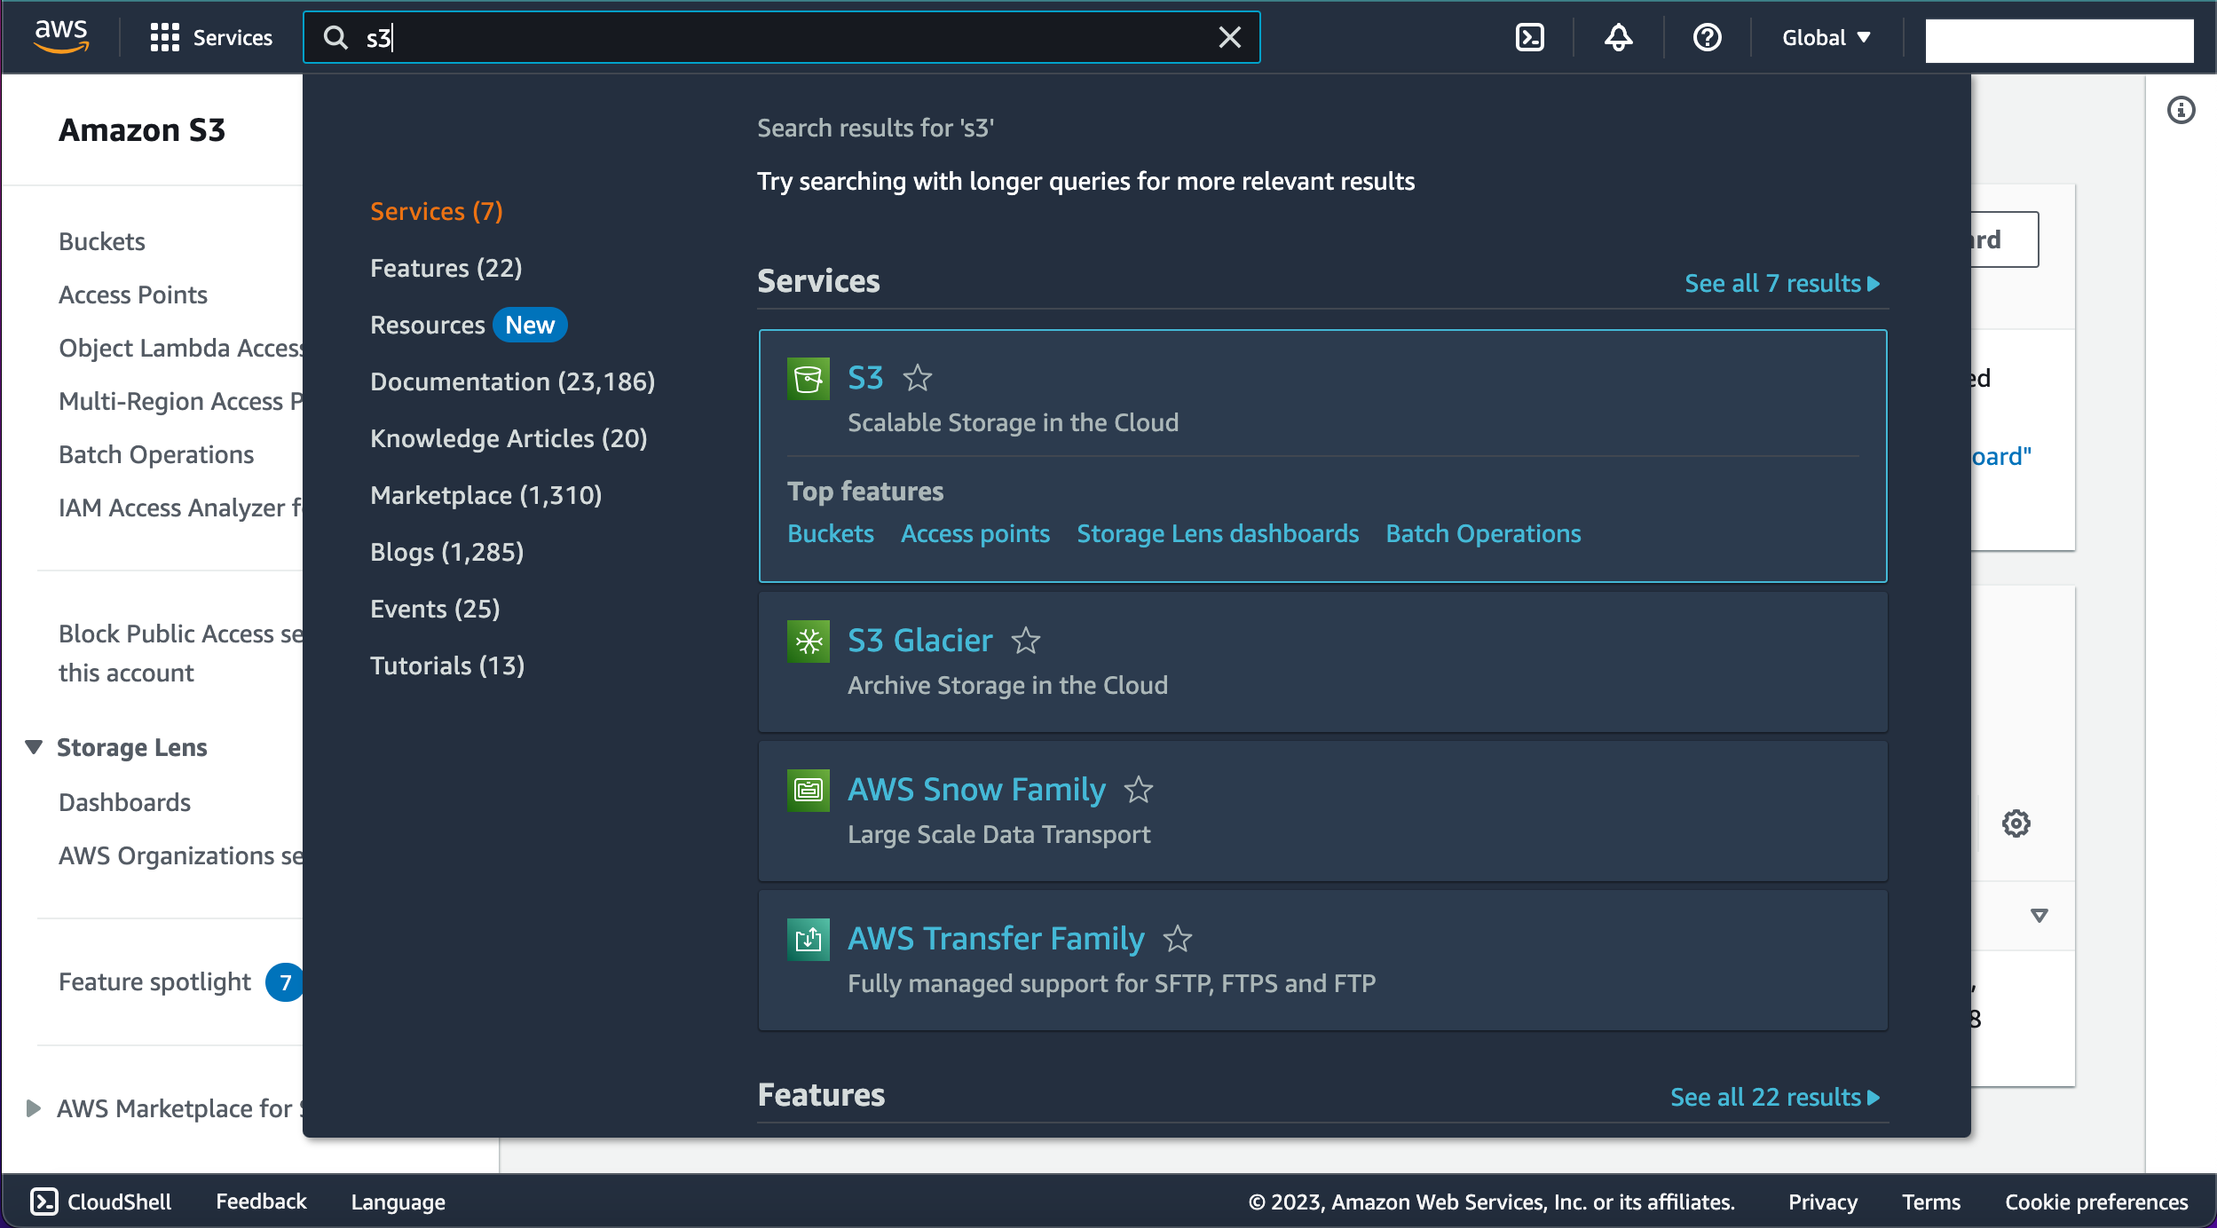The image size is (2217, 1228).
Task: Click in the search input field
Action: [781, 38]
